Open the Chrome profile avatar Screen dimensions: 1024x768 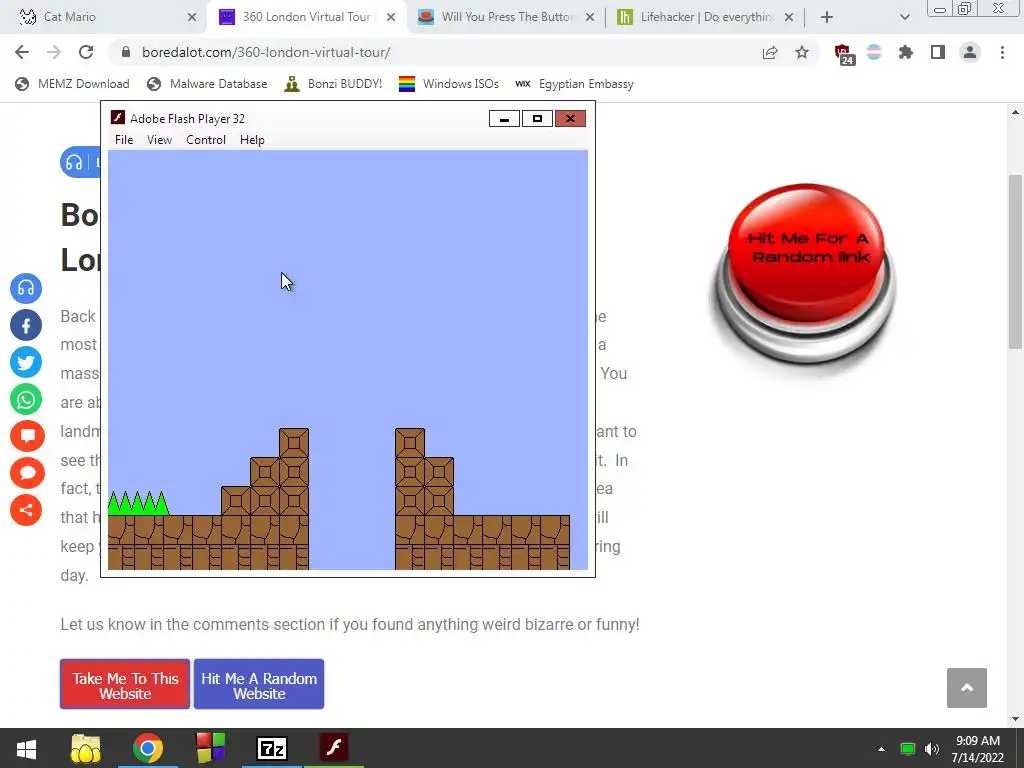click(970, 52)
